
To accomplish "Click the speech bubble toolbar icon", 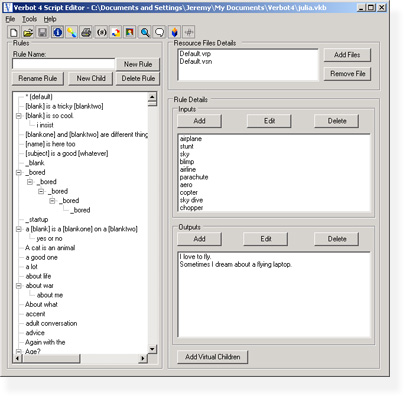I will pos(159,32).
